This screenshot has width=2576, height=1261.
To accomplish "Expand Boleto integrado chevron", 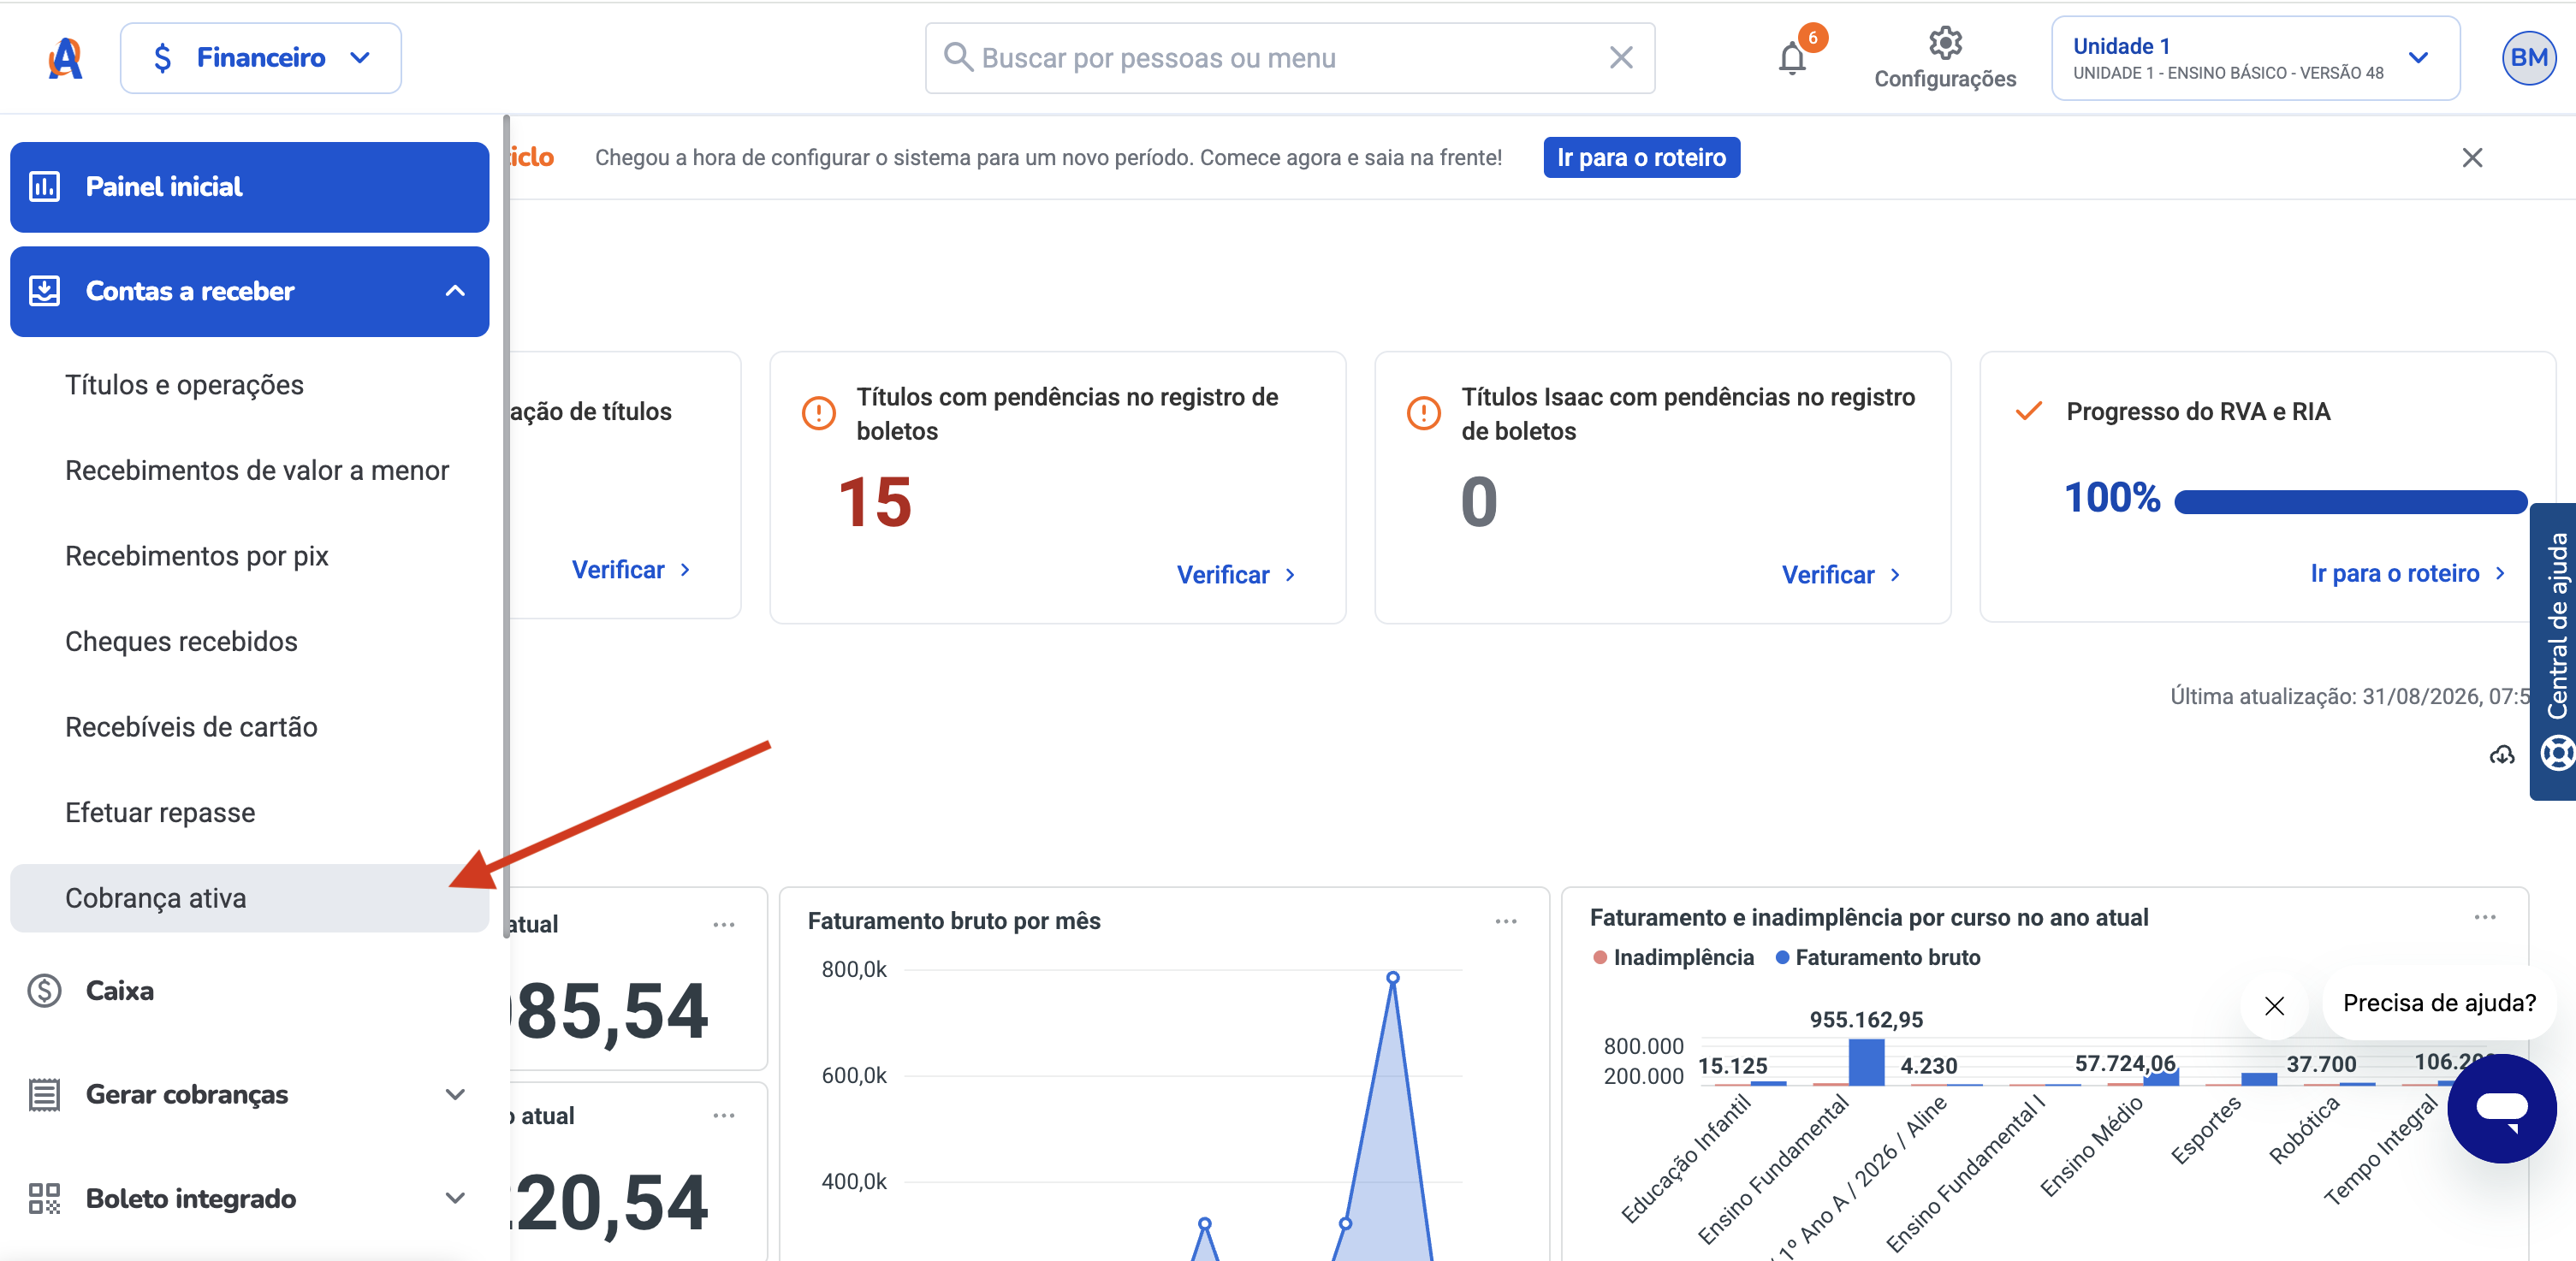I will pyautogui.click(x=455, y=1199).
